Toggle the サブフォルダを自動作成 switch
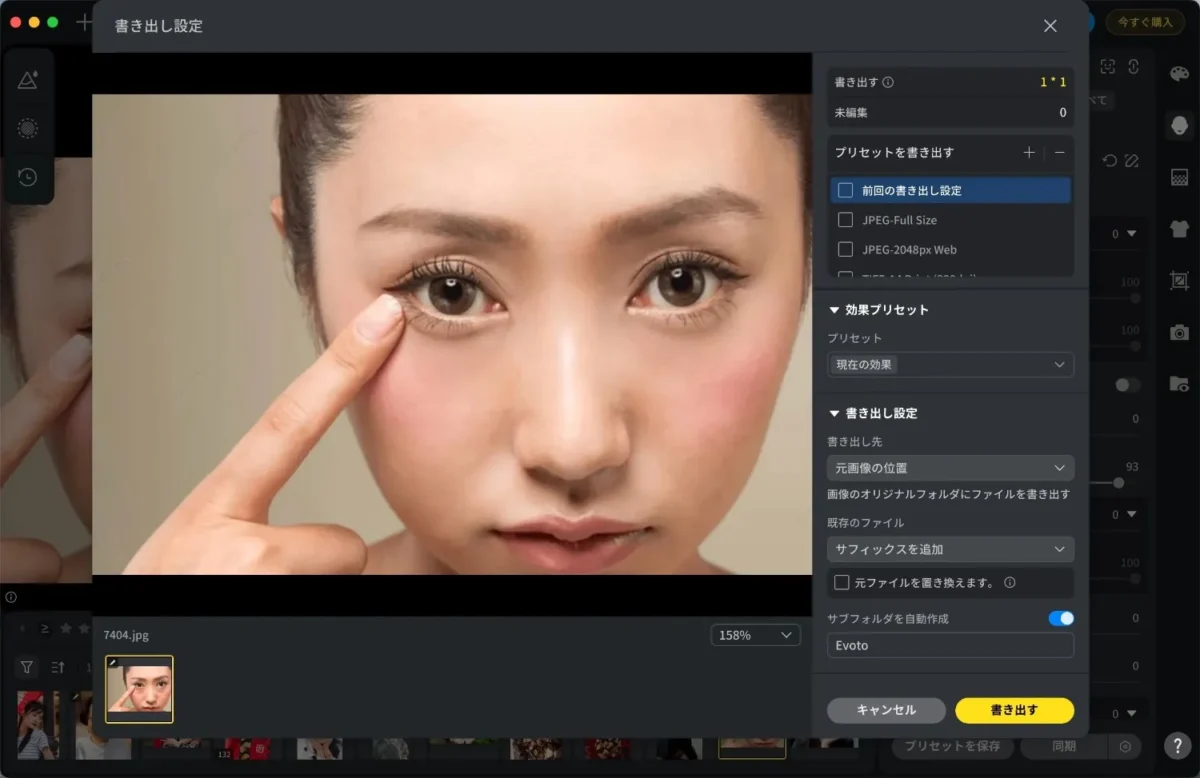This screenshot has width=1200, height=778. (x=1061, y=618)
